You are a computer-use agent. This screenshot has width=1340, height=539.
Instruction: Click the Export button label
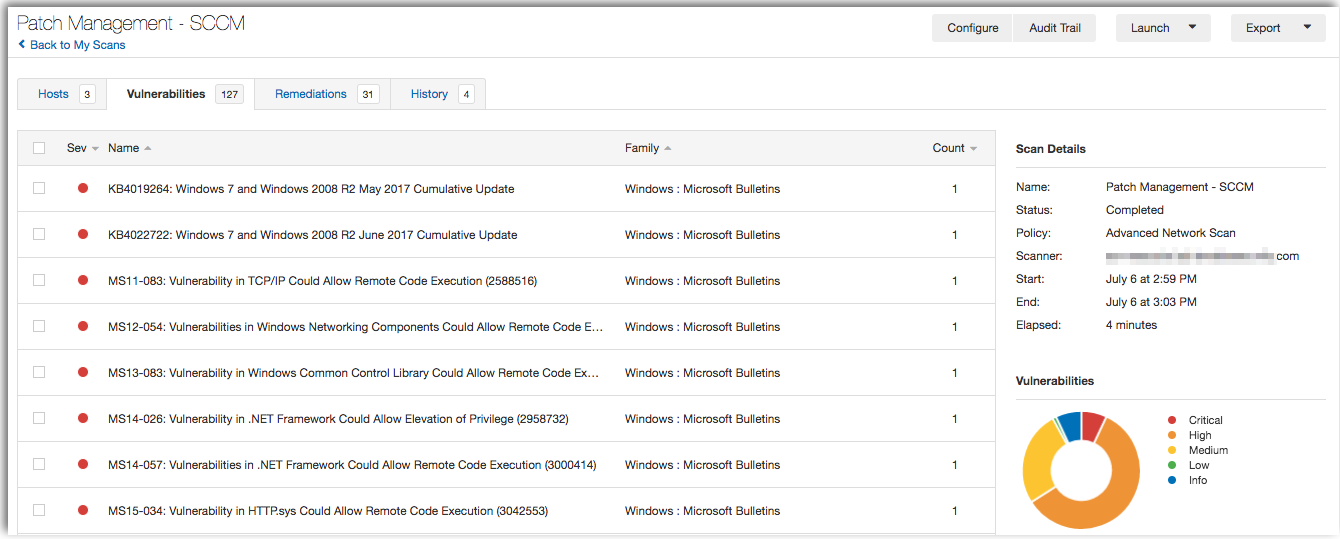pos(1263,28)
